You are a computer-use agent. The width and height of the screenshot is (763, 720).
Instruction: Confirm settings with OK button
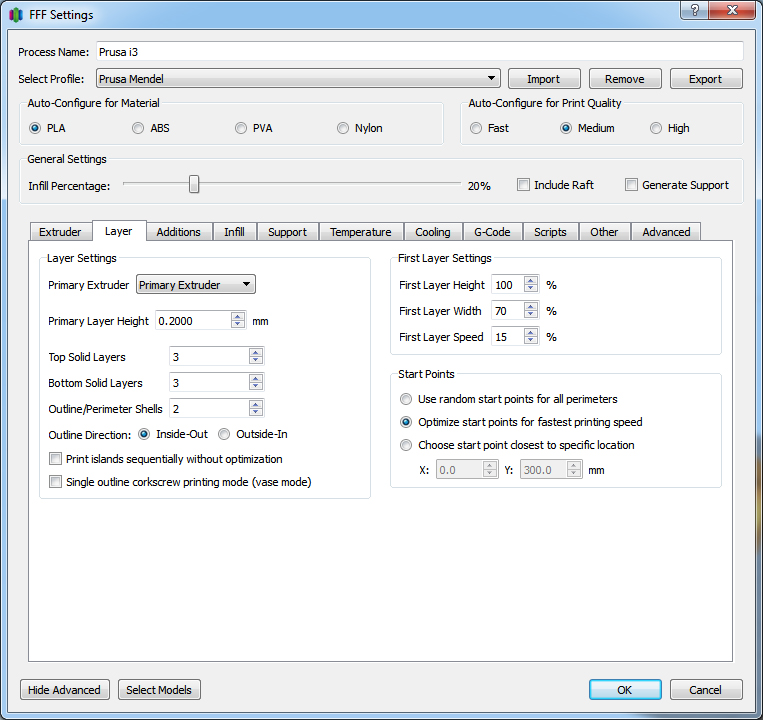[625, 690]
